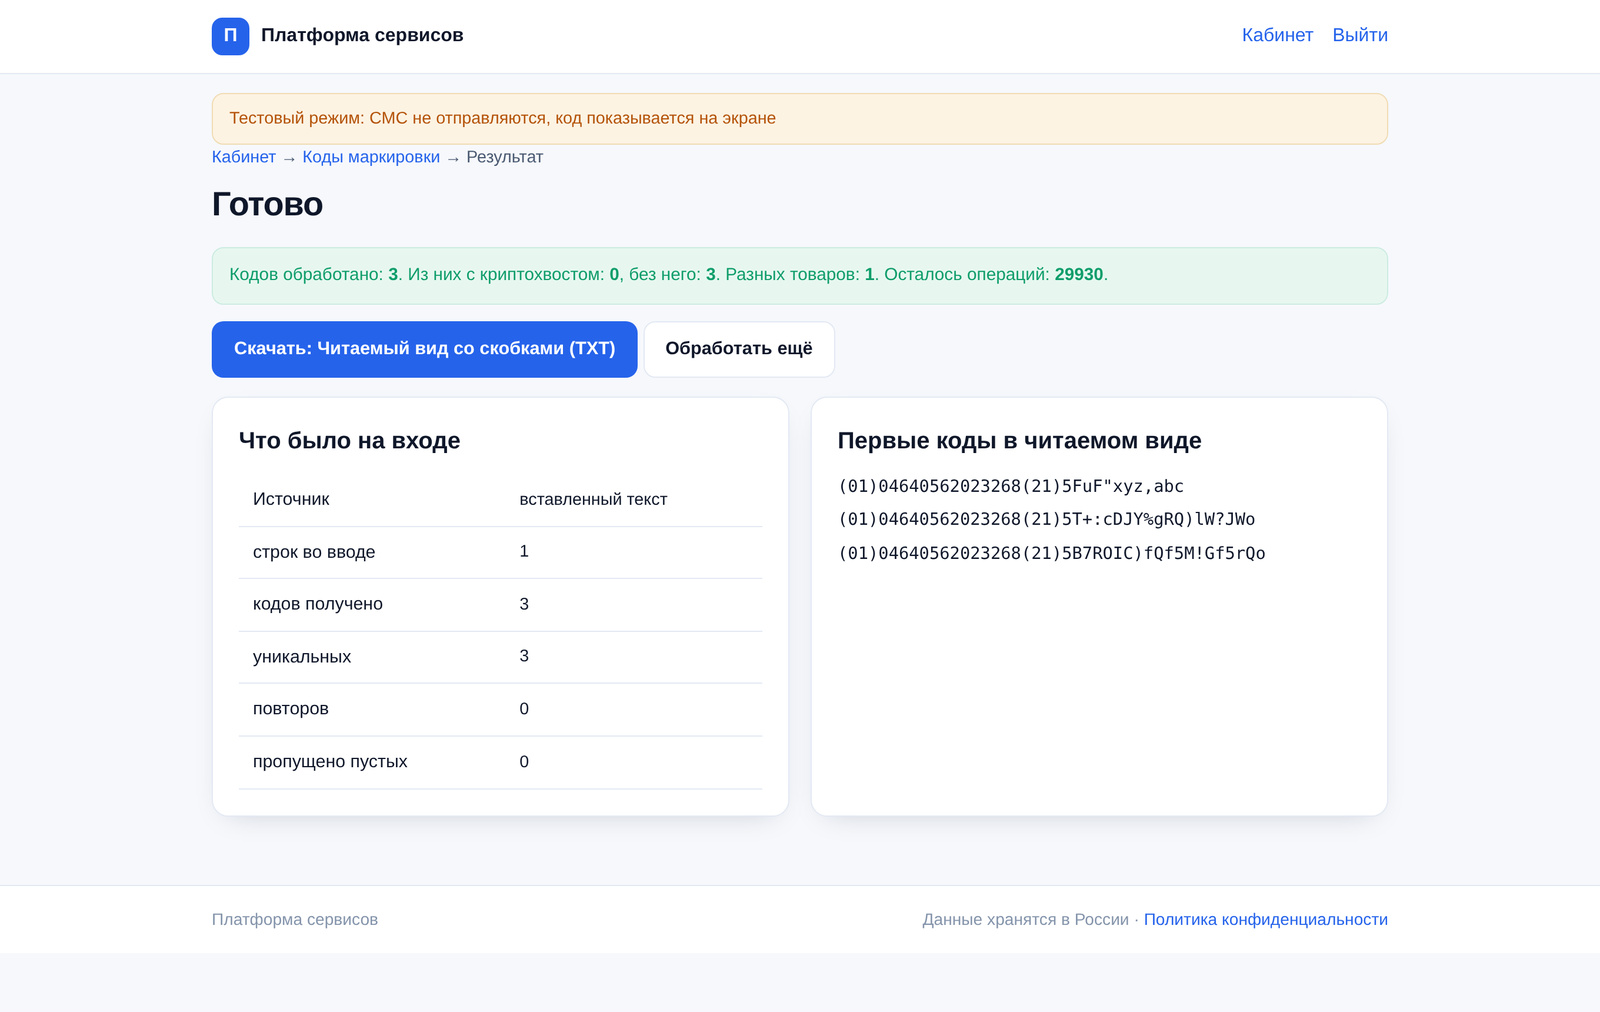Open Коды маркировки breadcrumb link

(x=371, y=157)
